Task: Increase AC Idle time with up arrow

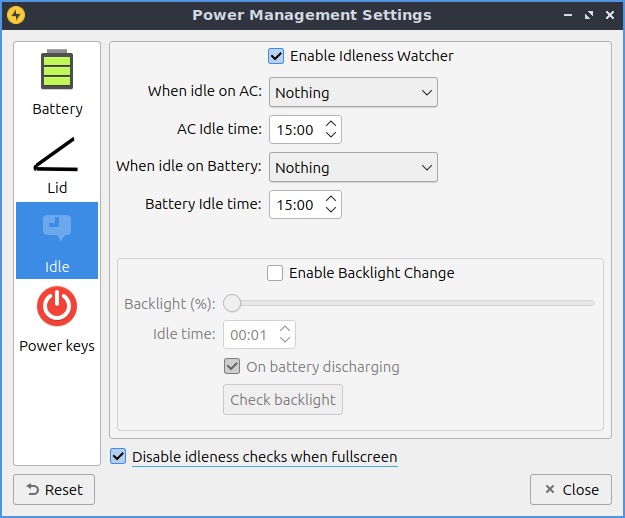Action: (332, 124)
